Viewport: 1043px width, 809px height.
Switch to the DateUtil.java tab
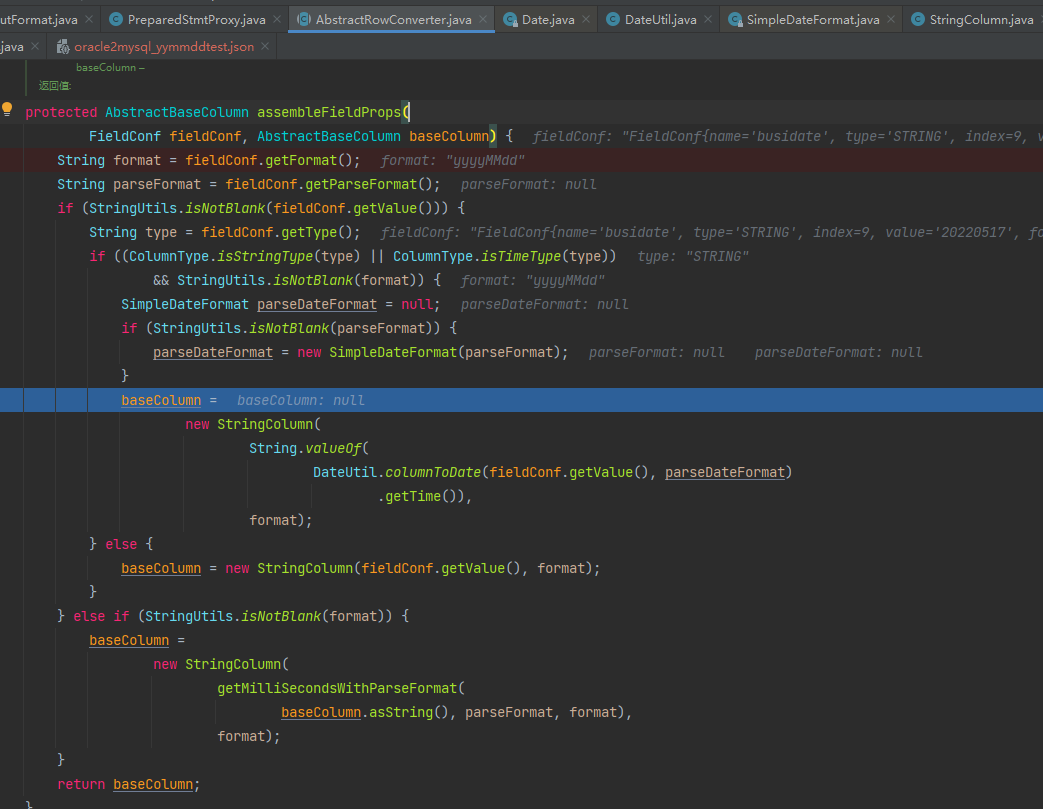click(x=661, y=20)
